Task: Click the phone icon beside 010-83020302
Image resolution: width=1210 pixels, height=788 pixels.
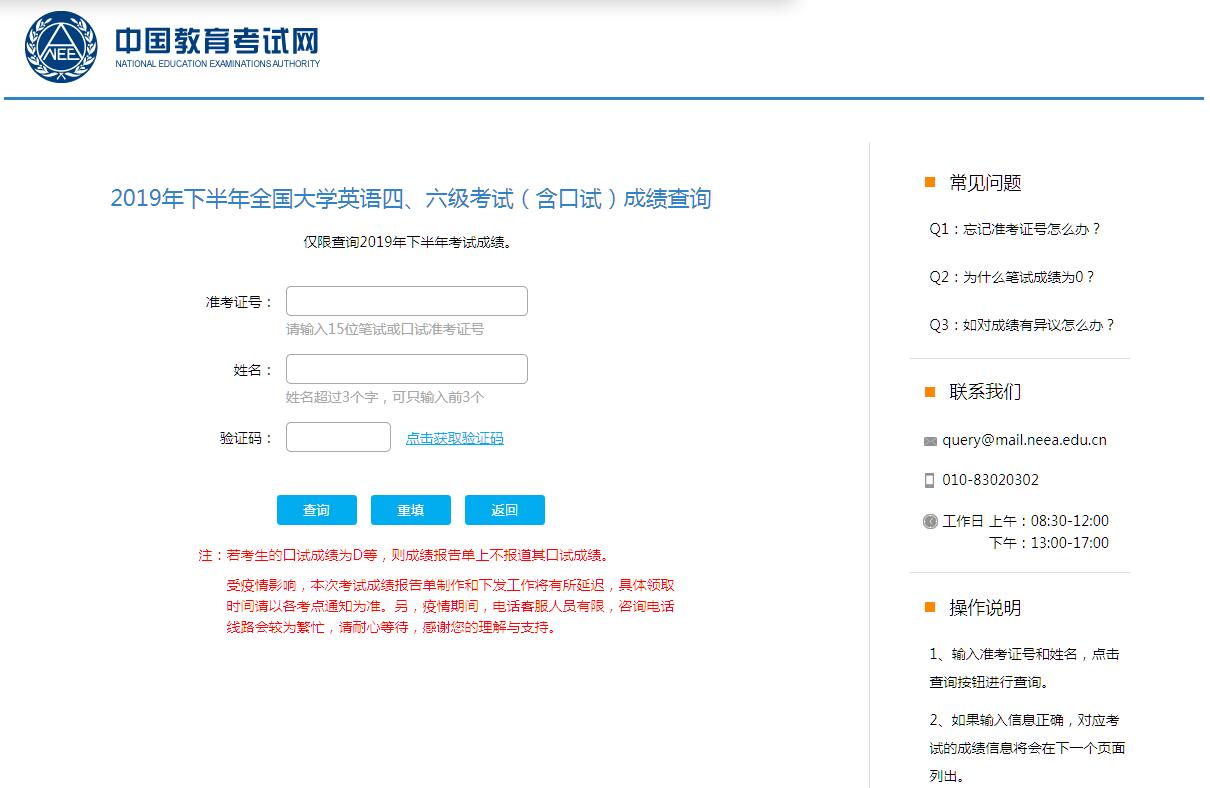Action: click(x=930, y=480)
